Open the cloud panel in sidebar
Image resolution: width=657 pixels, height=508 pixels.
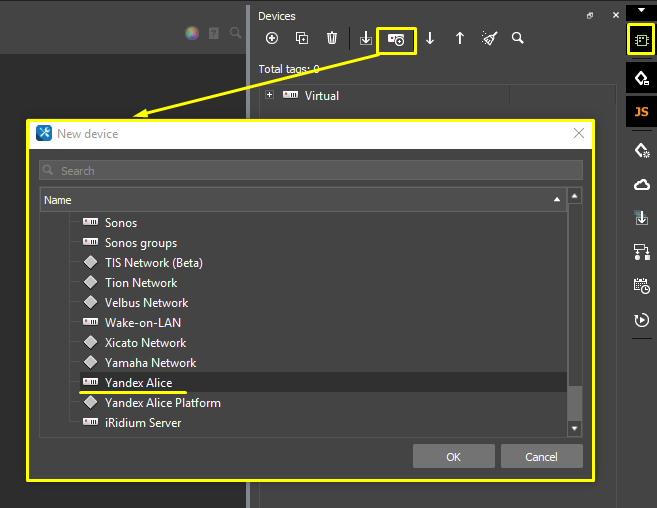(641, 185)
